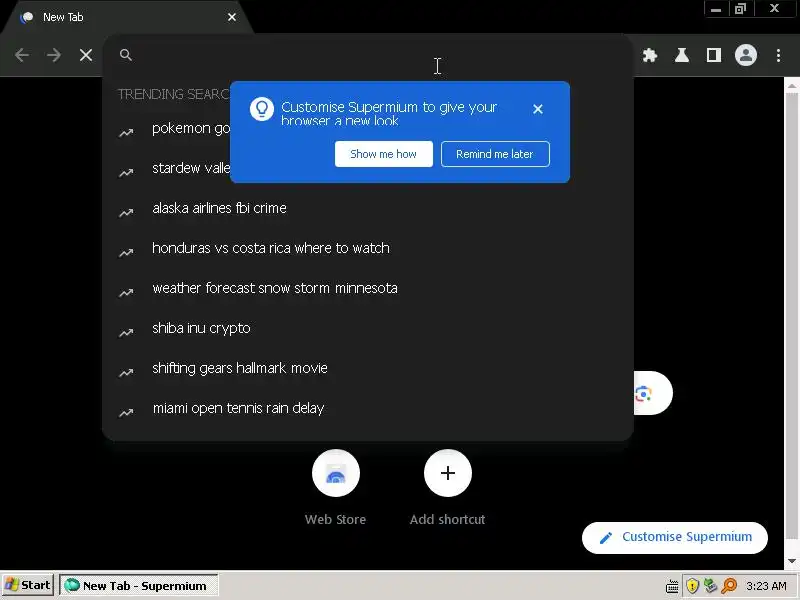Click the address bar magnifier icon

[x=126, y=55]
